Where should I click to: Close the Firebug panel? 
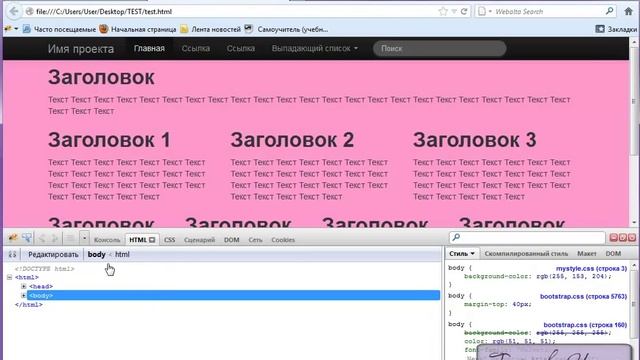[632, 237]
